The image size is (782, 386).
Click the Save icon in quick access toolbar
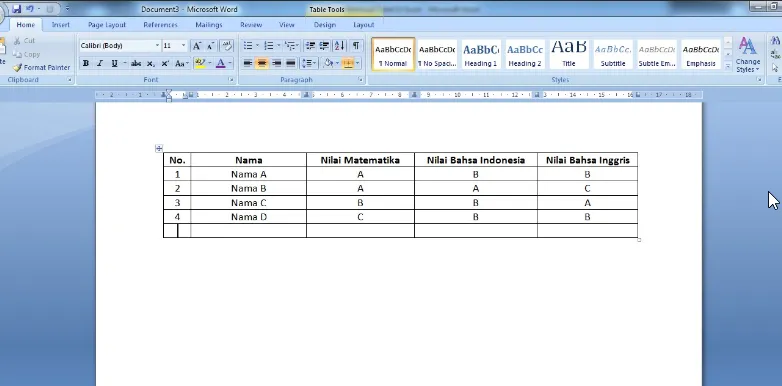coord(16,9)
